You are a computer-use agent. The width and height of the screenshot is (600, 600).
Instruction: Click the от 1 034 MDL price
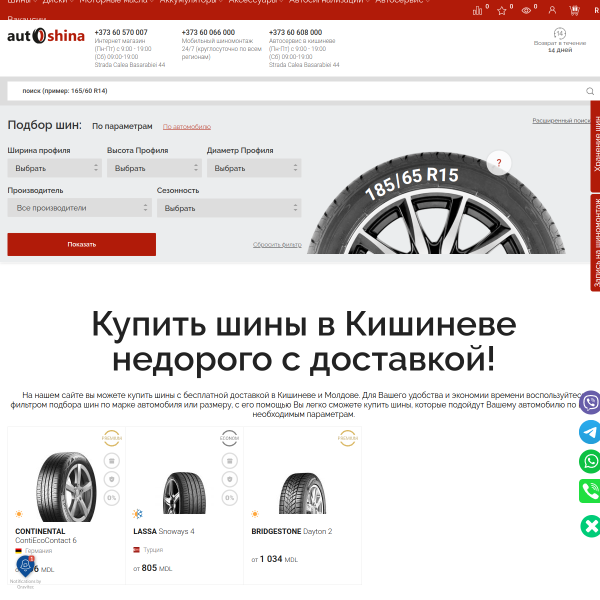274,559
